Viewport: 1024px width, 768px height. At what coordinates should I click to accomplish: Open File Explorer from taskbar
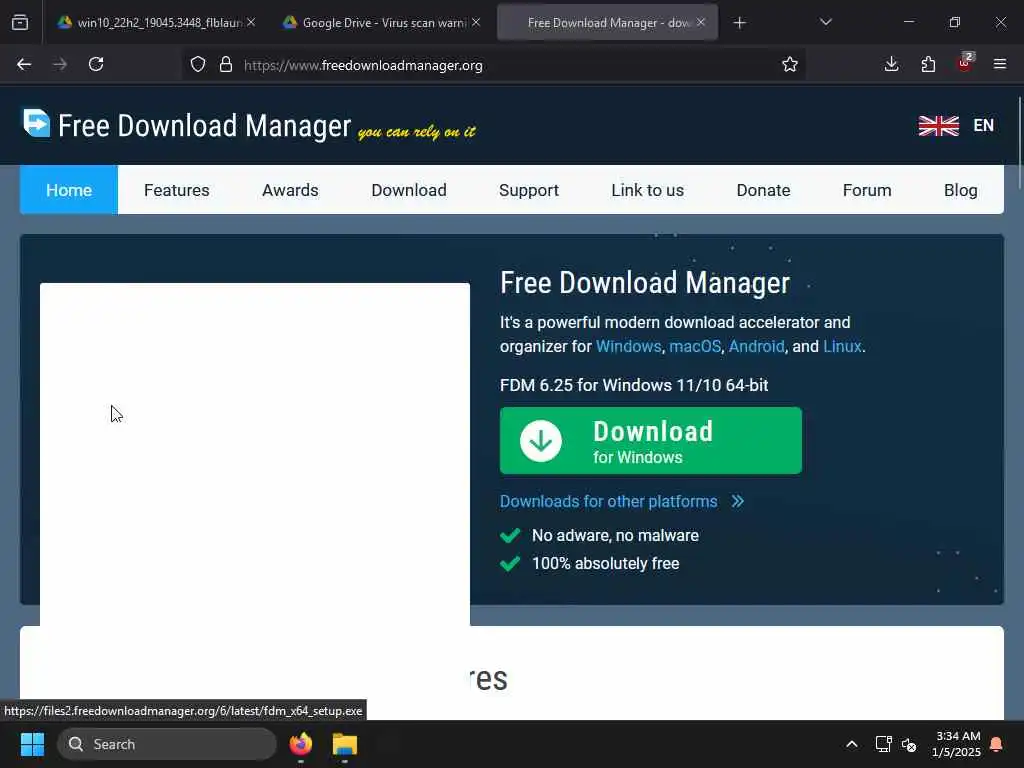coord(345,744)
